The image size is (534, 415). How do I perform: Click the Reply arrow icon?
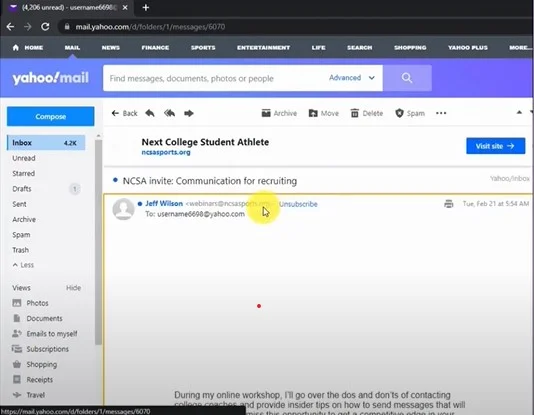coord(150,113)
